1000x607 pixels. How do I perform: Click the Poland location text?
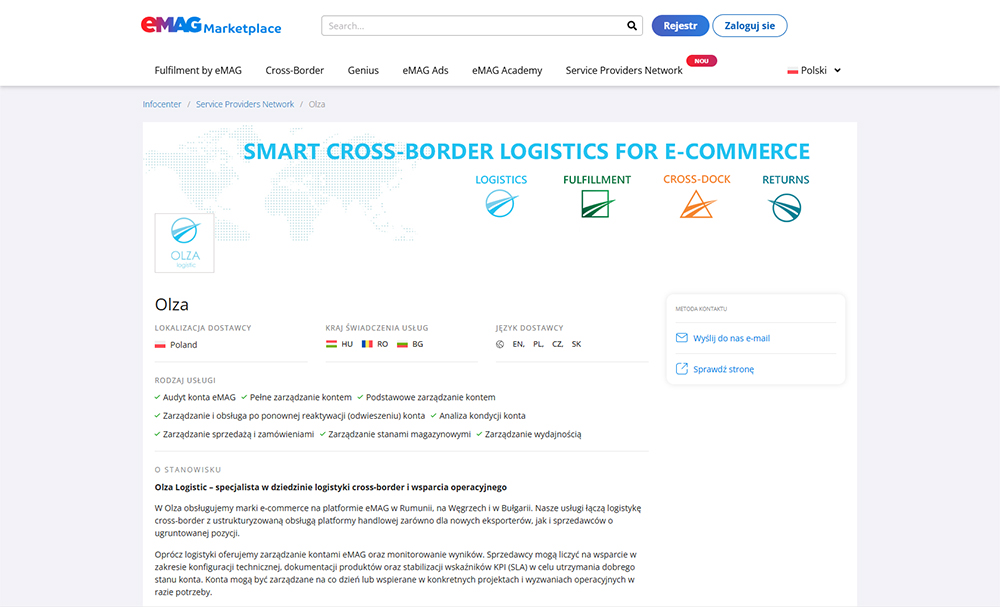coord(184,345)
